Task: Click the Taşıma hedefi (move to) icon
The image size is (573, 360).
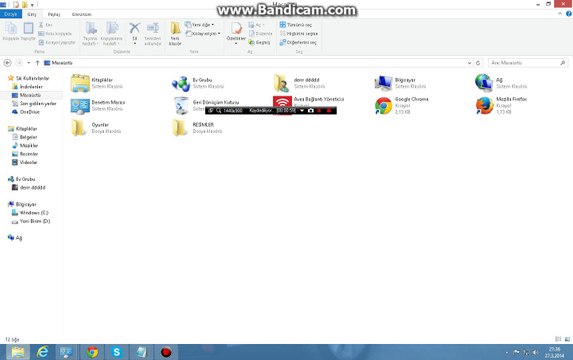Action: pos(91,28)
